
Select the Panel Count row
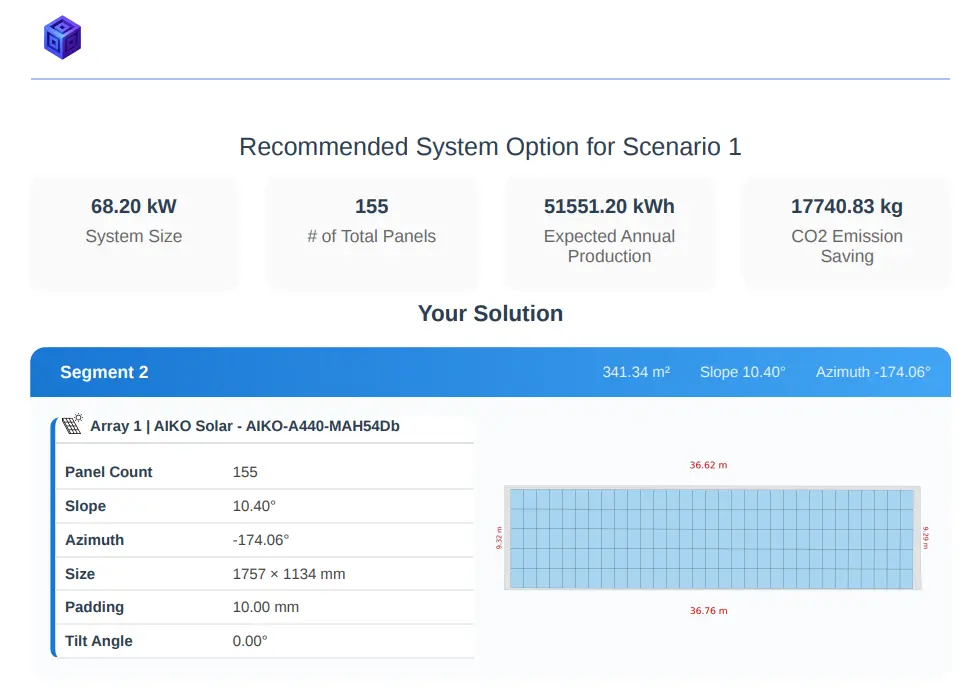coord(263,472)
